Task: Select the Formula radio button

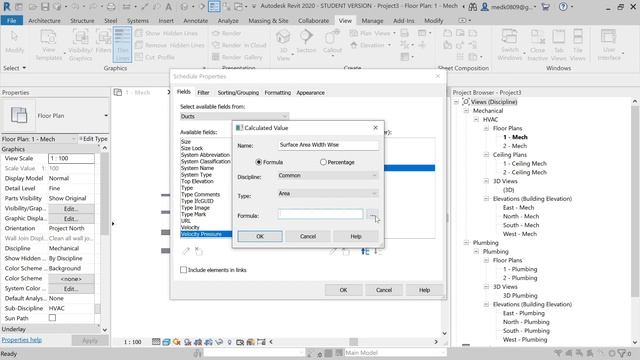Action: (258, 162)
